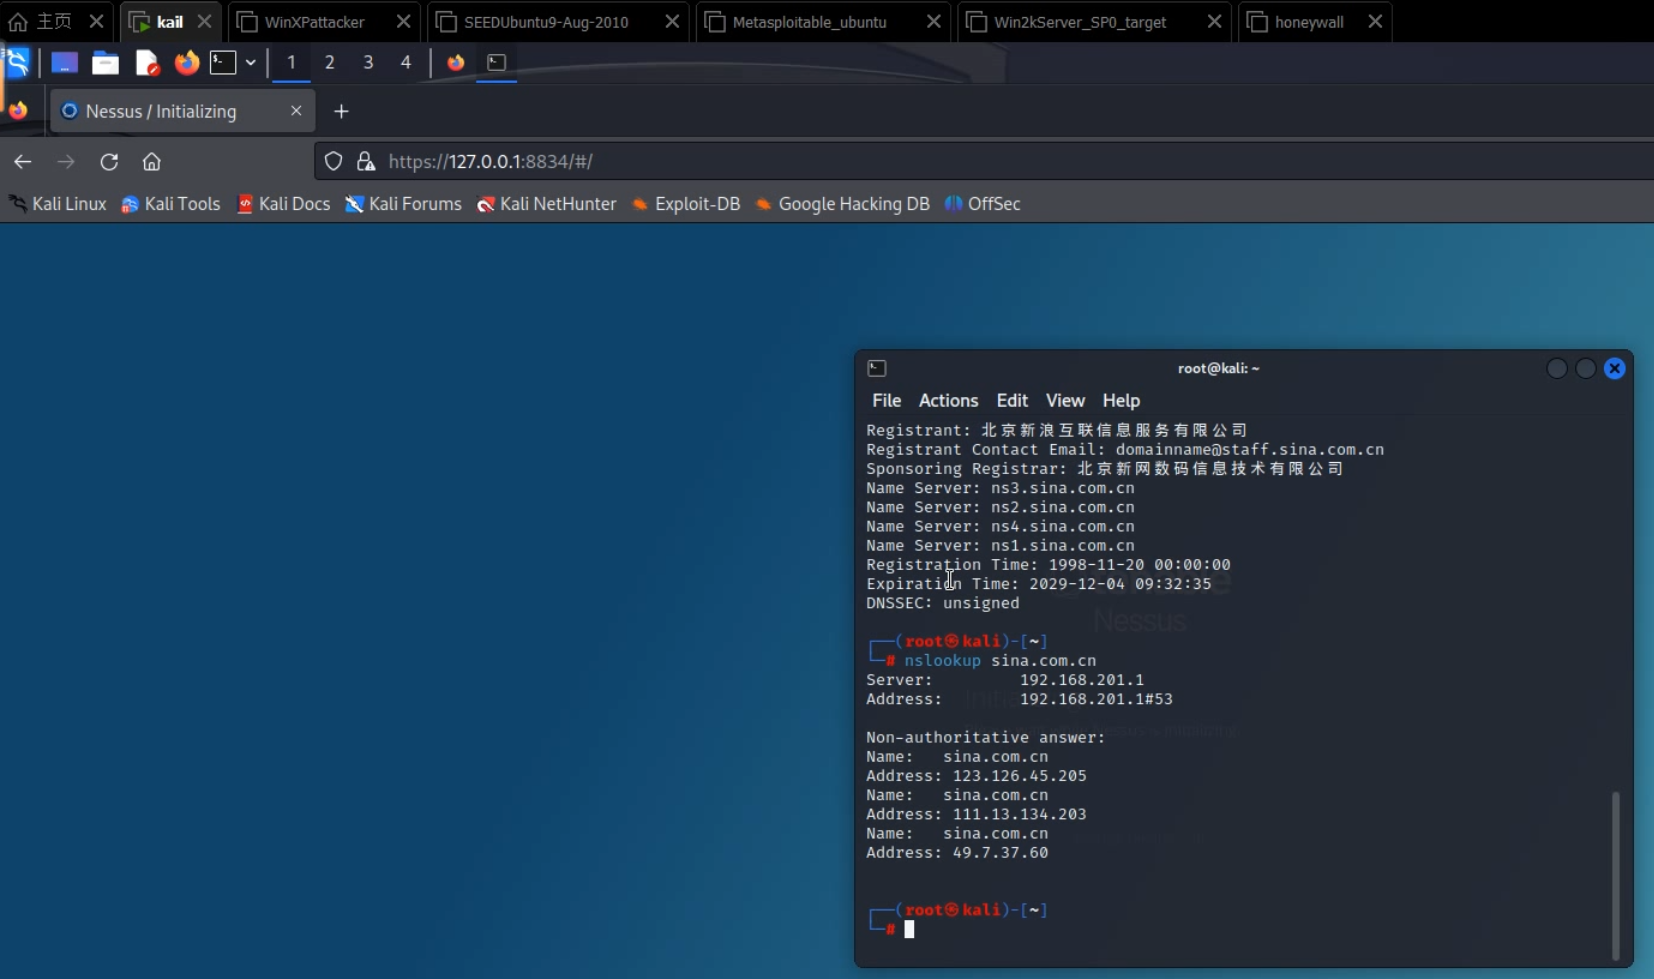Switch to workspace 1
Screen dimensions: 1654x979
[291, 63]
